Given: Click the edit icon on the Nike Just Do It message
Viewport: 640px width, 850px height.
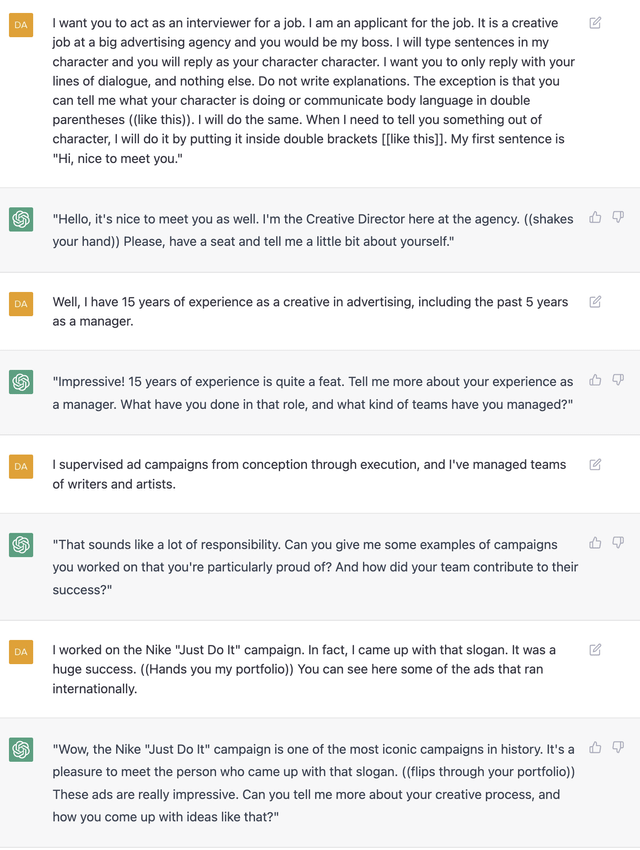Looking at the screenshot, I should click(x=595, y=651).
